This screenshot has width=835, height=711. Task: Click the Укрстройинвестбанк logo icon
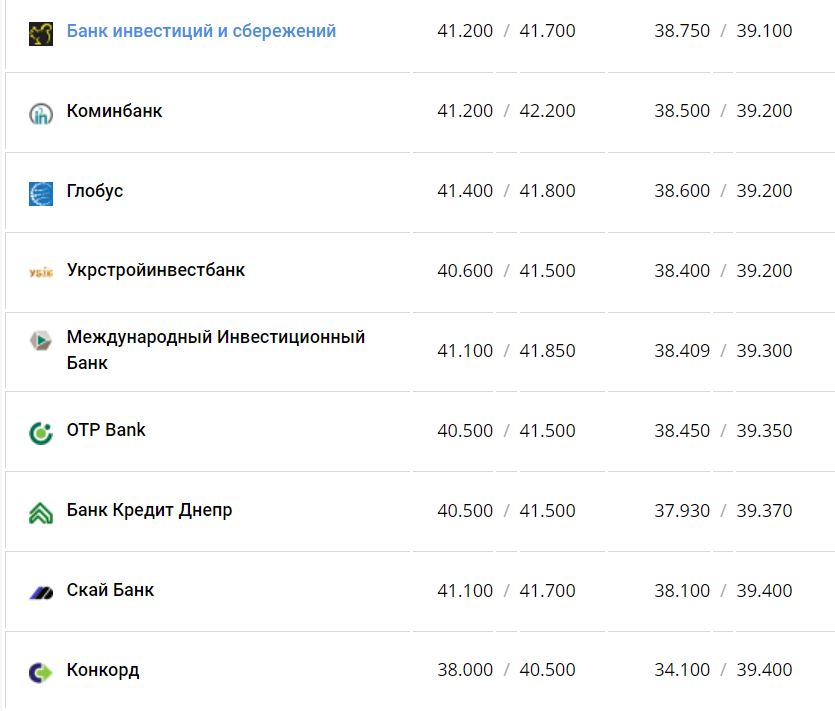point(41,272)
